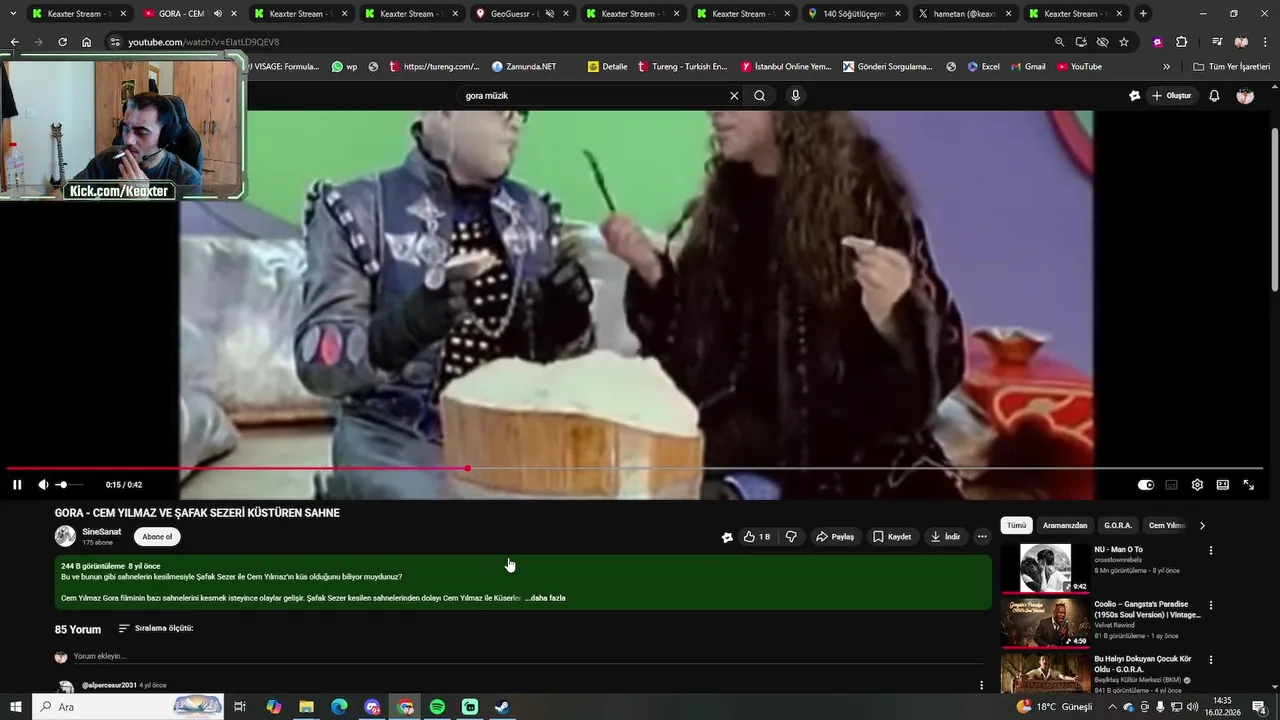Open the Zamunda.NET bookmark

(x=523, y=67)
